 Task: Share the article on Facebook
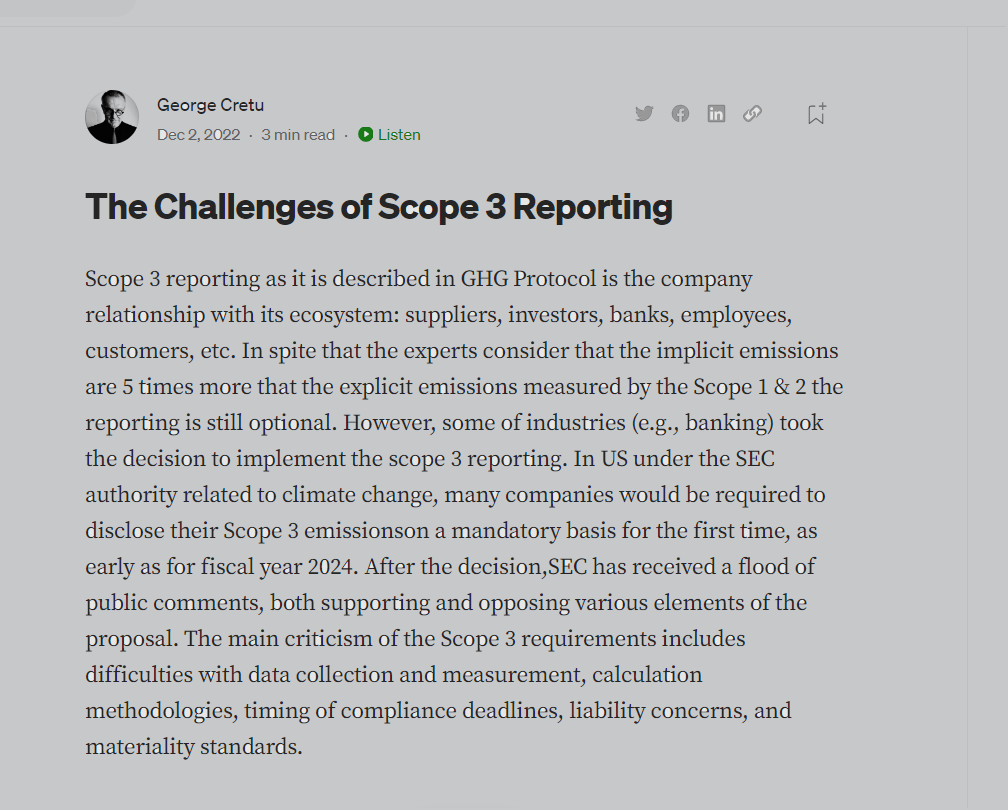[680, 114]
